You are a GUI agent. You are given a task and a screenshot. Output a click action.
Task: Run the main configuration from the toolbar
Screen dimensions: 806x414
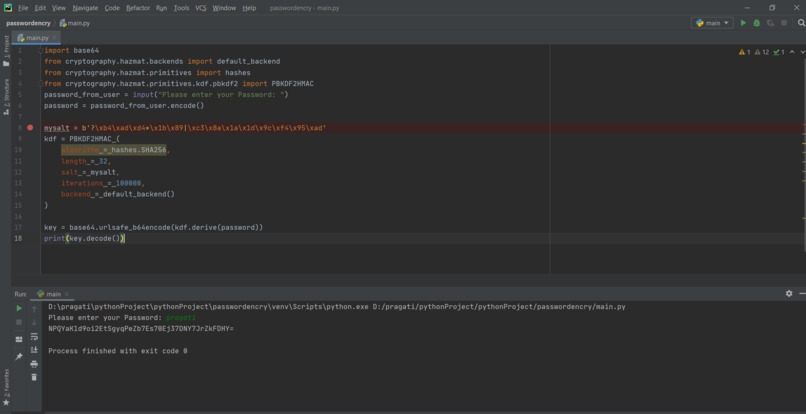tap(743, 23)
